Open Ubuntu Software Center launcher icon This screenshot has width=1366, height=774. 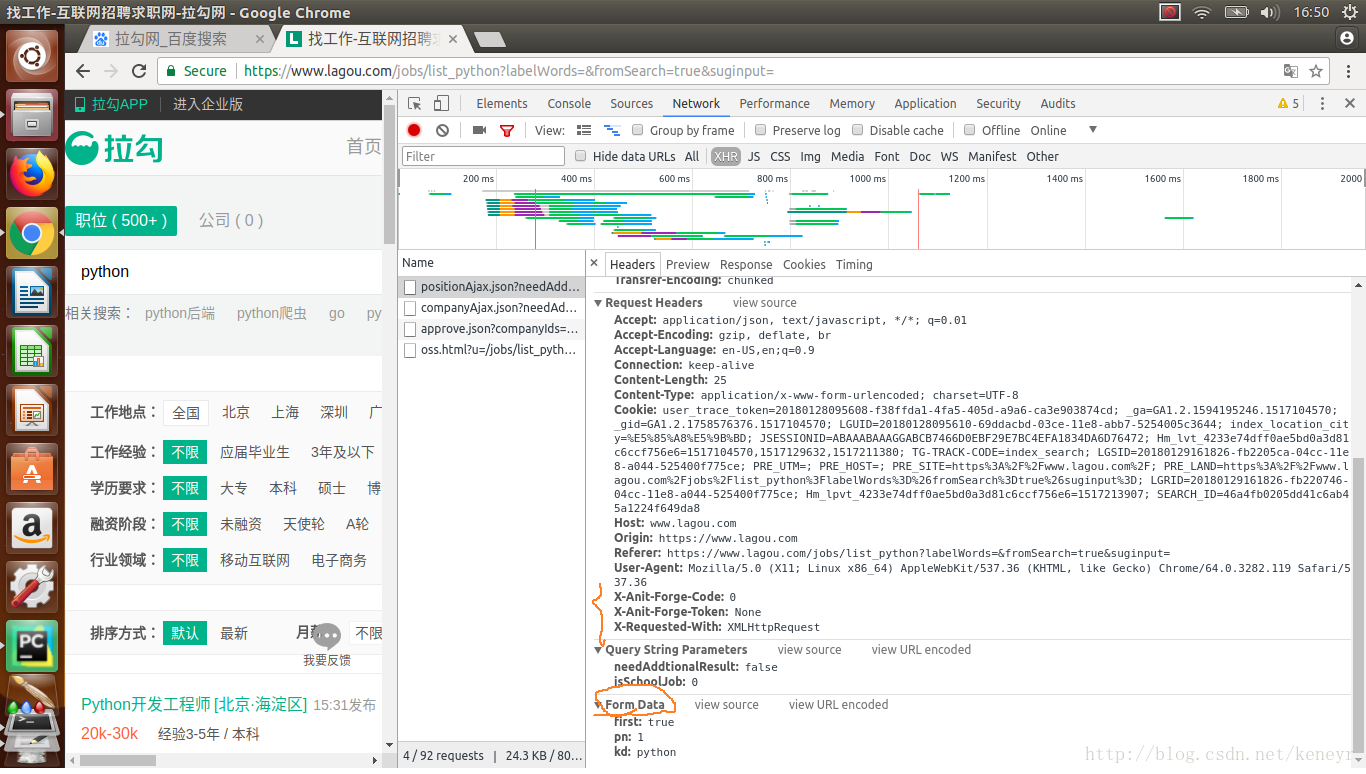[33, 469]
